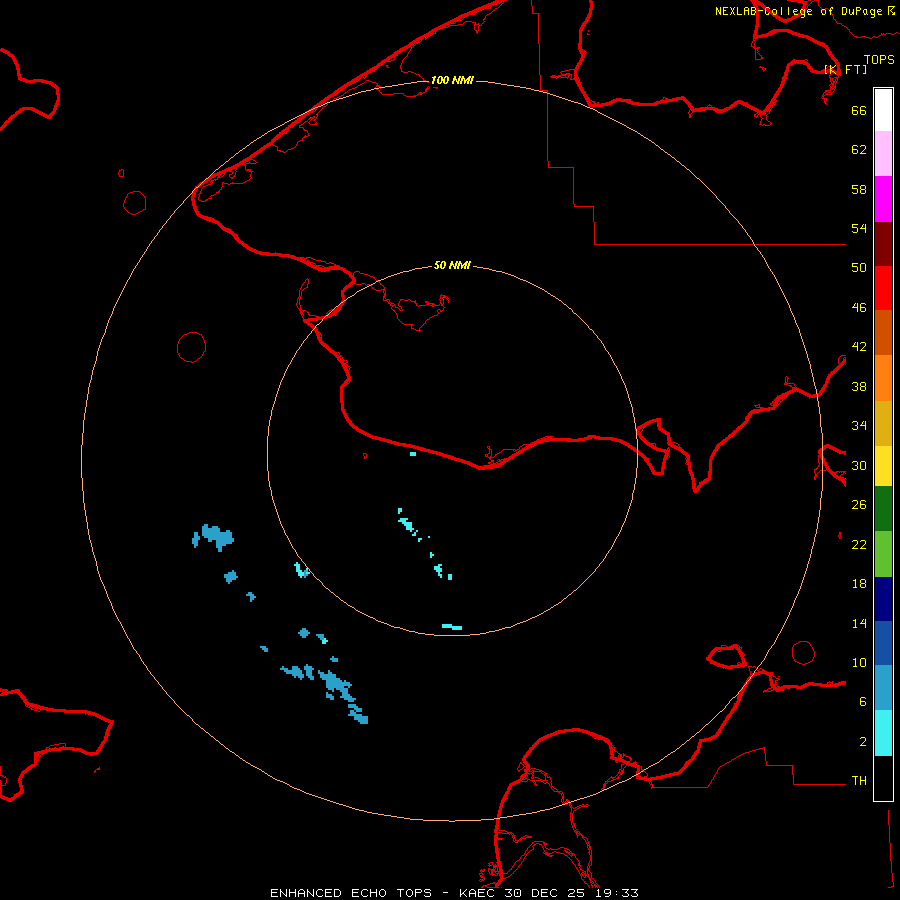The image size is (900, 900).
Task: Click the legend value 62
Action: point(859,150)
